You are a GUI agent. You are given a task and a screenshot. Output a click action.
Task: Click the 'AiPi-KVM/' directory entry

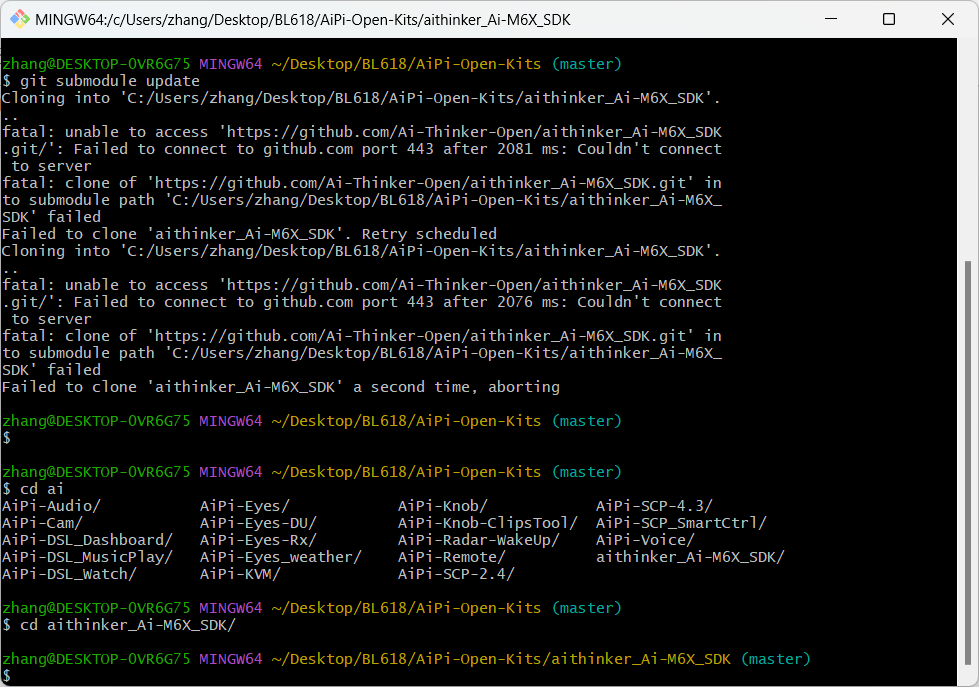coord(240,574)
